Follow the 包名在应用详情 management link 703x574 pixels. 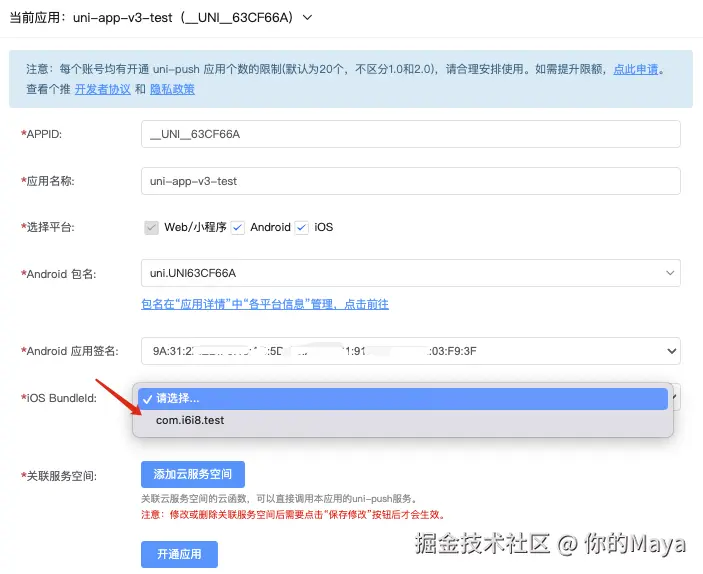click(x=265, y=304)
